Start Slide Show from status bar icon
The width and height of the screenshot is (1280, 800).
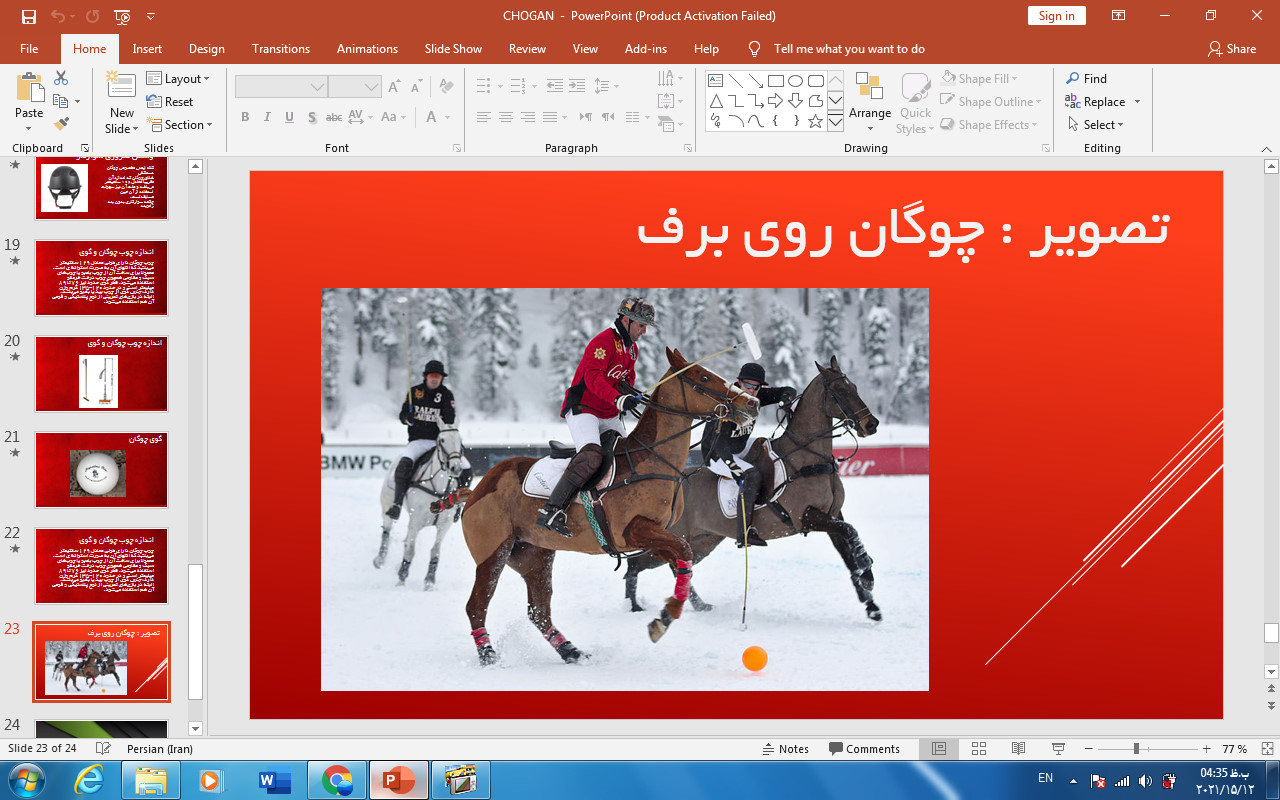1058,749
